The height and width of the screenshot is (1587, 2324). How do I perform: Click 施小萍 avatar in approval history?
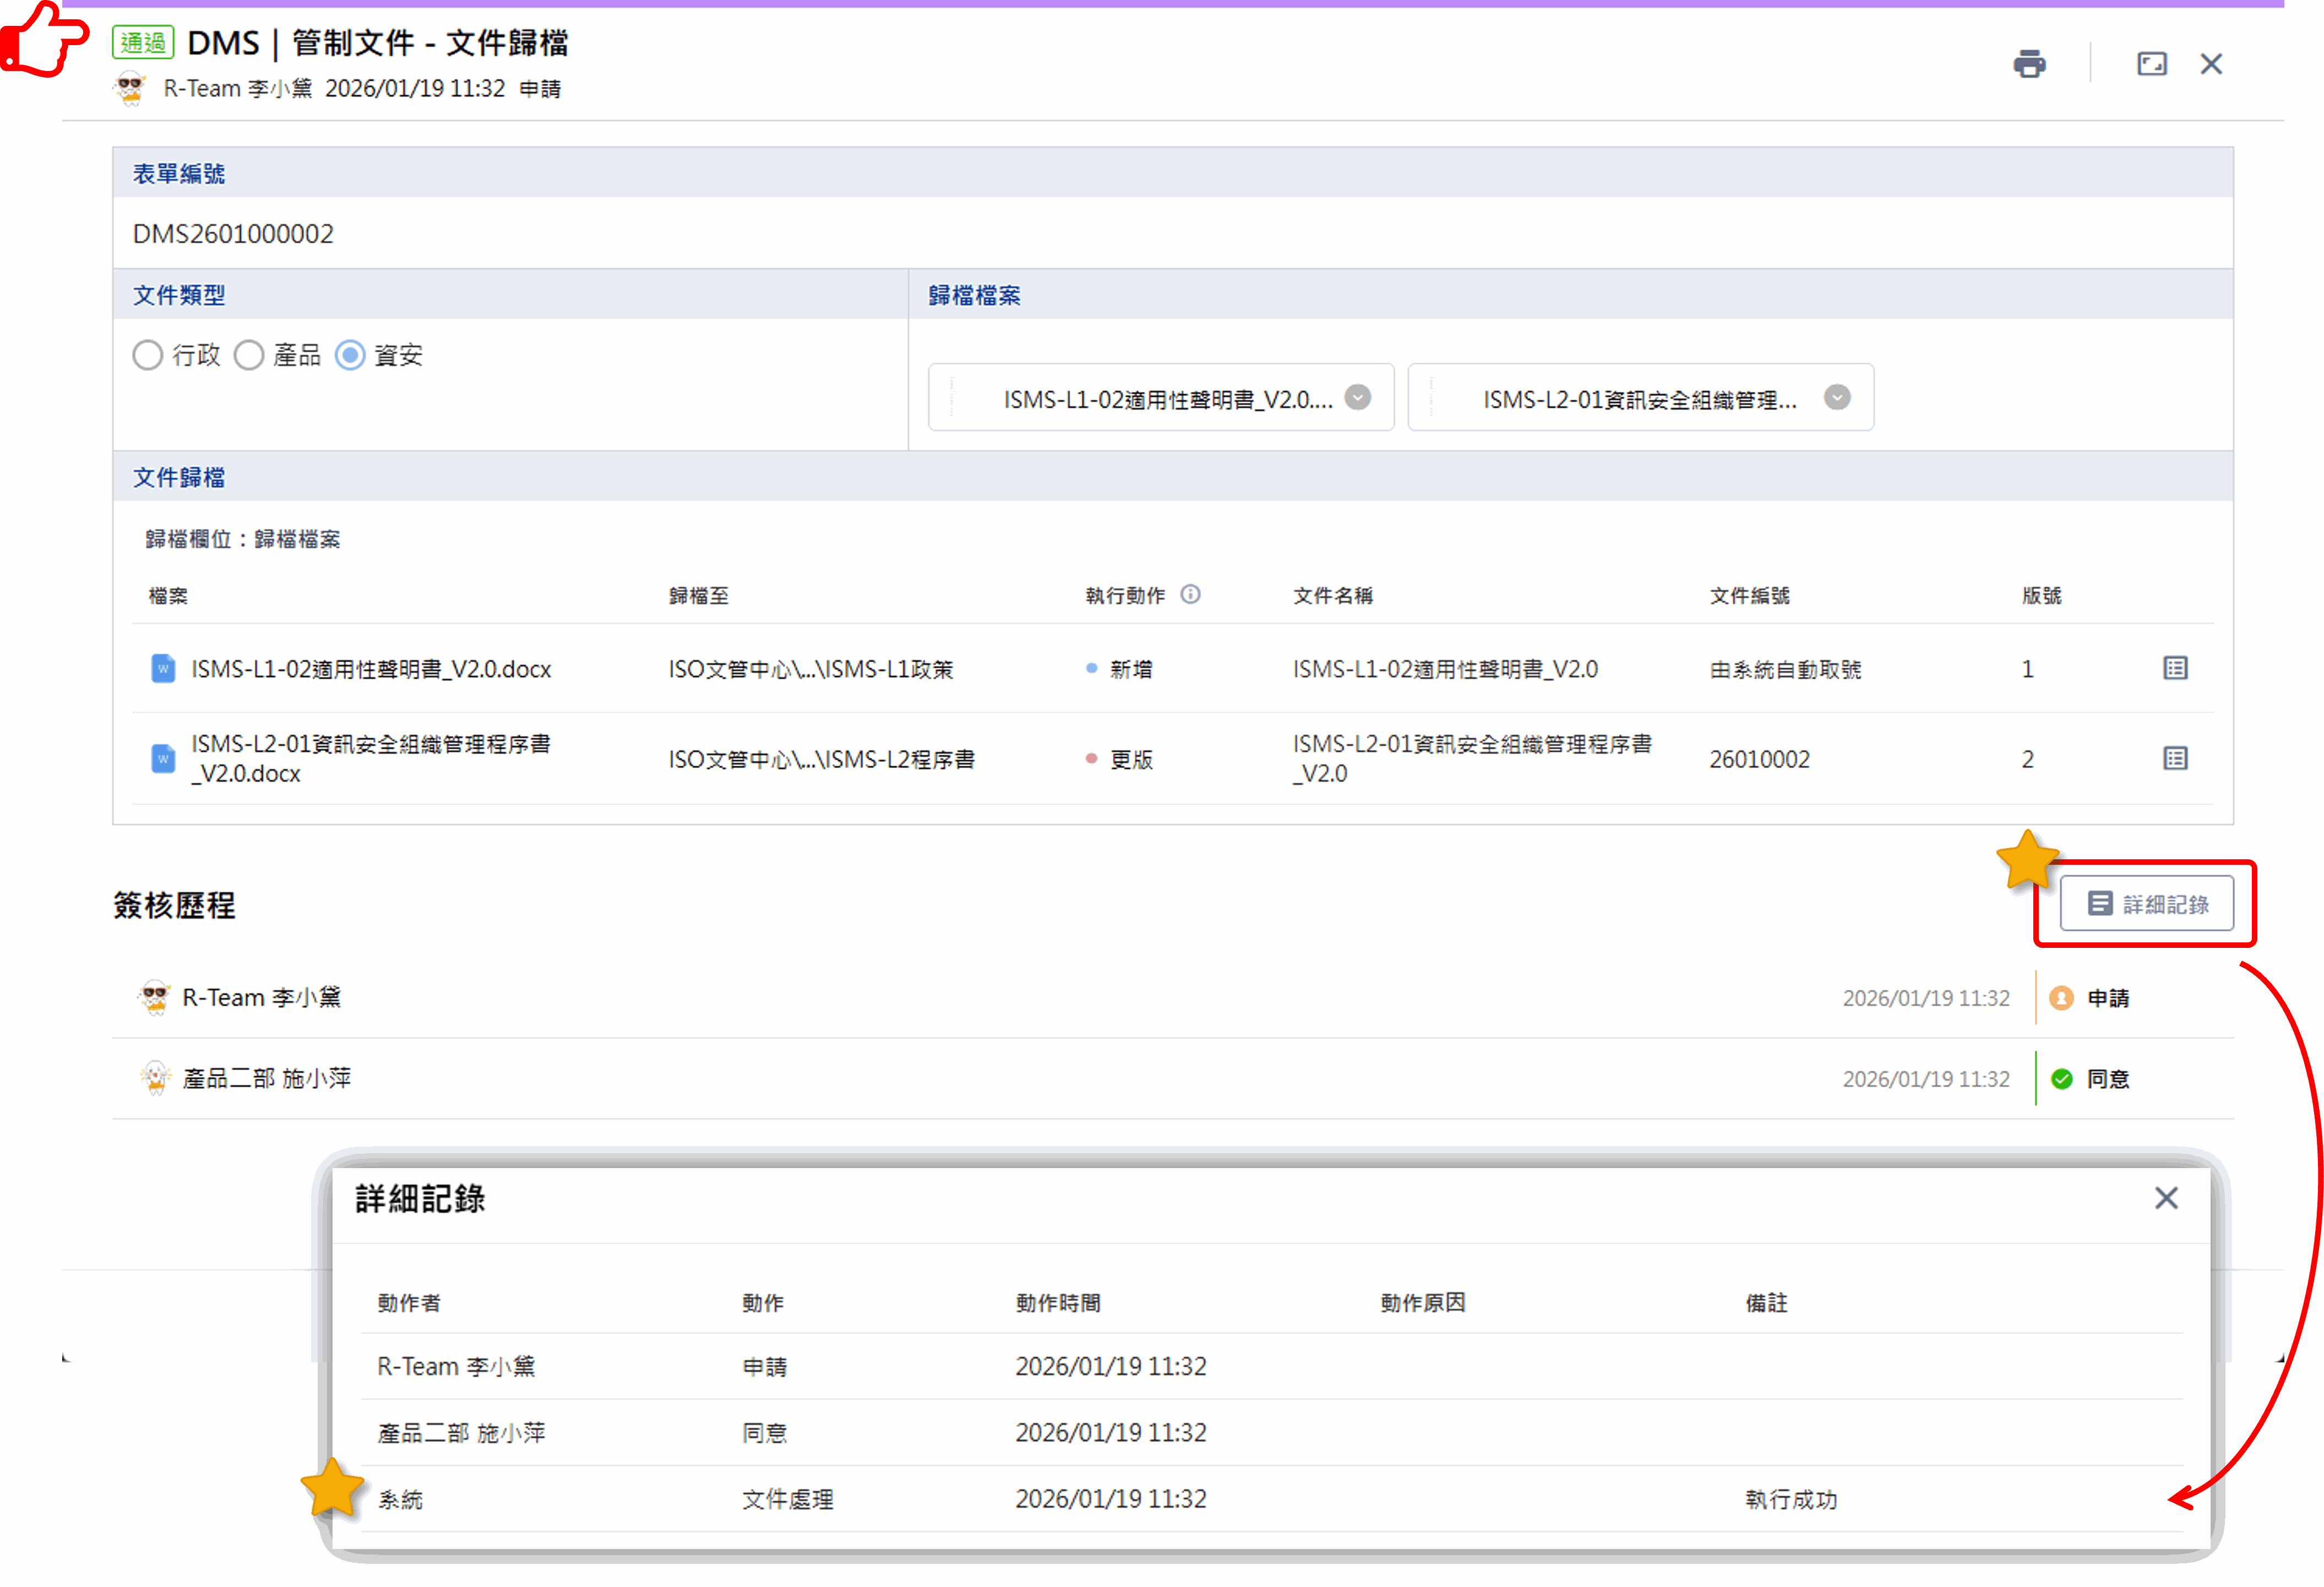coord(155,1078)
